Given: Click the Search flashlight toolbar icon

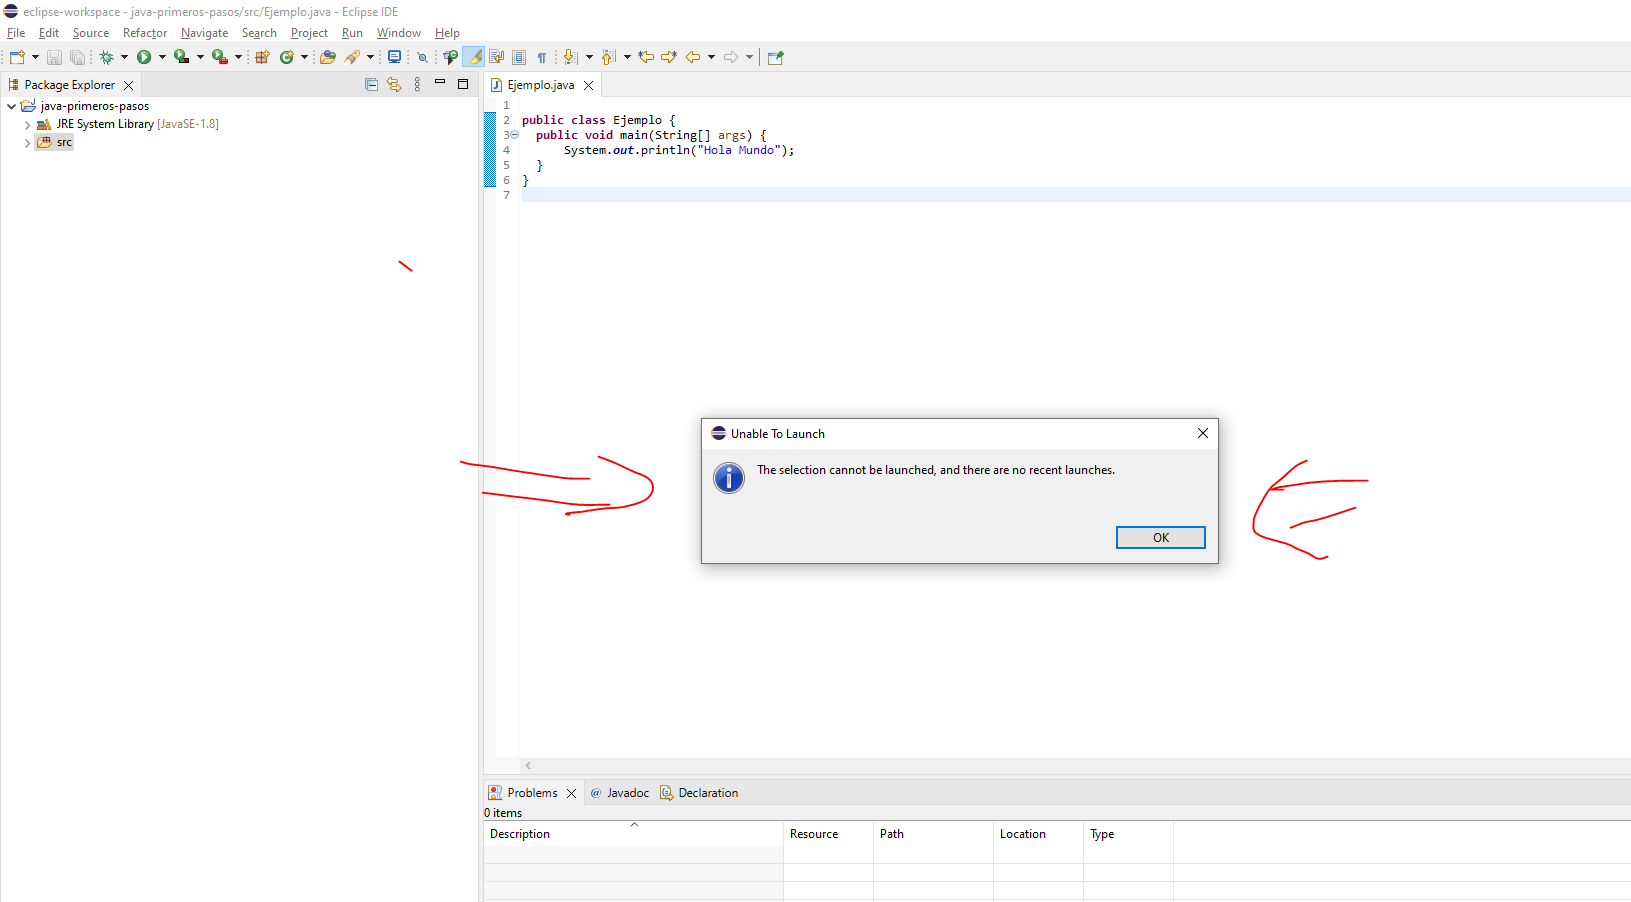Looking at the screenshot, I should click(x=352, y=57).
